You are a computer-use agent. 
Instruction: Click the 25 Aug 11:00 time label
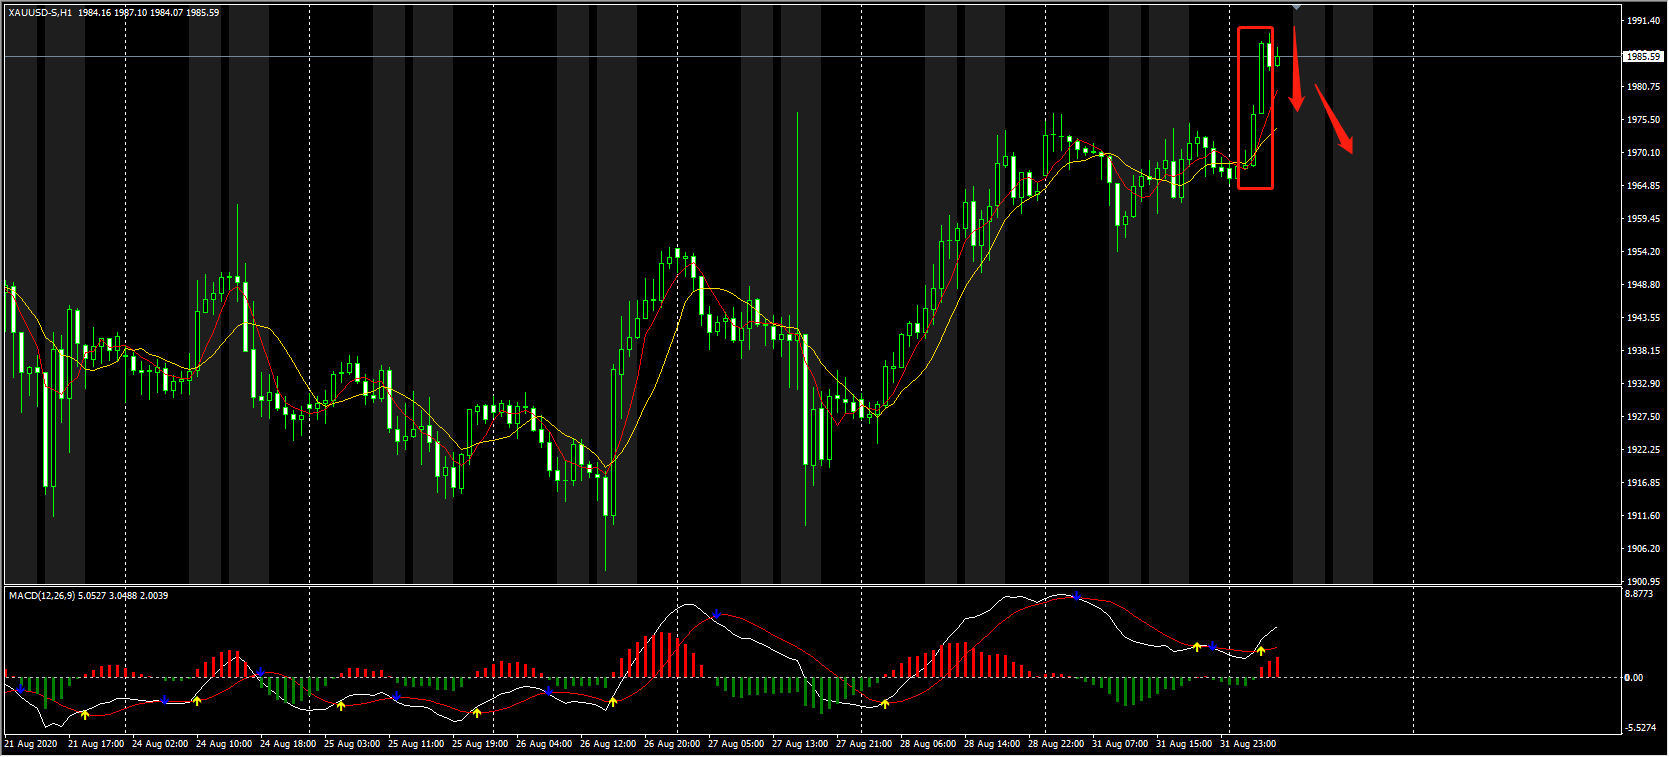click(x=416, y=744)
